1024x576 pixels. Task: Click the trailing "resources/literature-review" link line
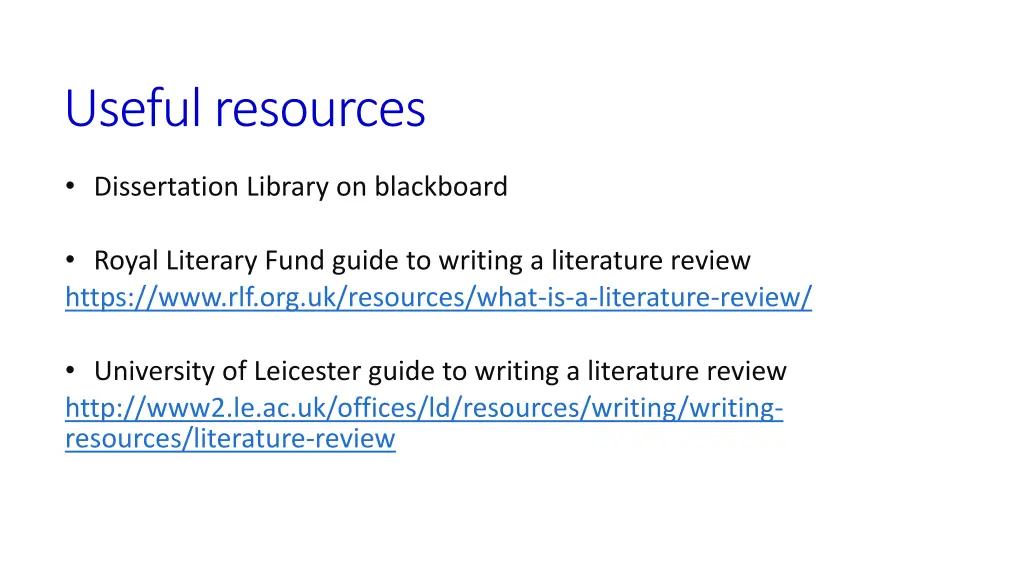coord(230,438)
